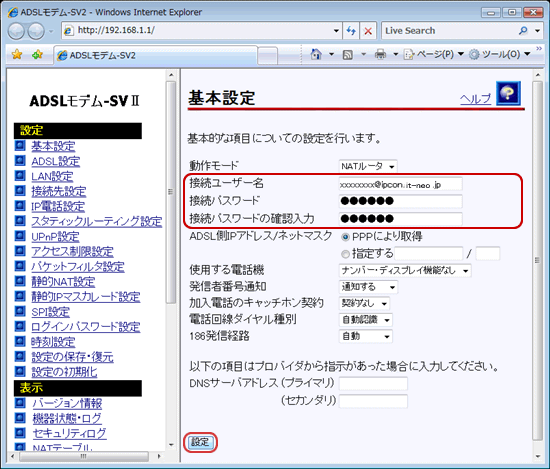Open 機器状態・ログ link
Image resolution: width=550 pixels, height=469 pixels.
pos(67,418)
